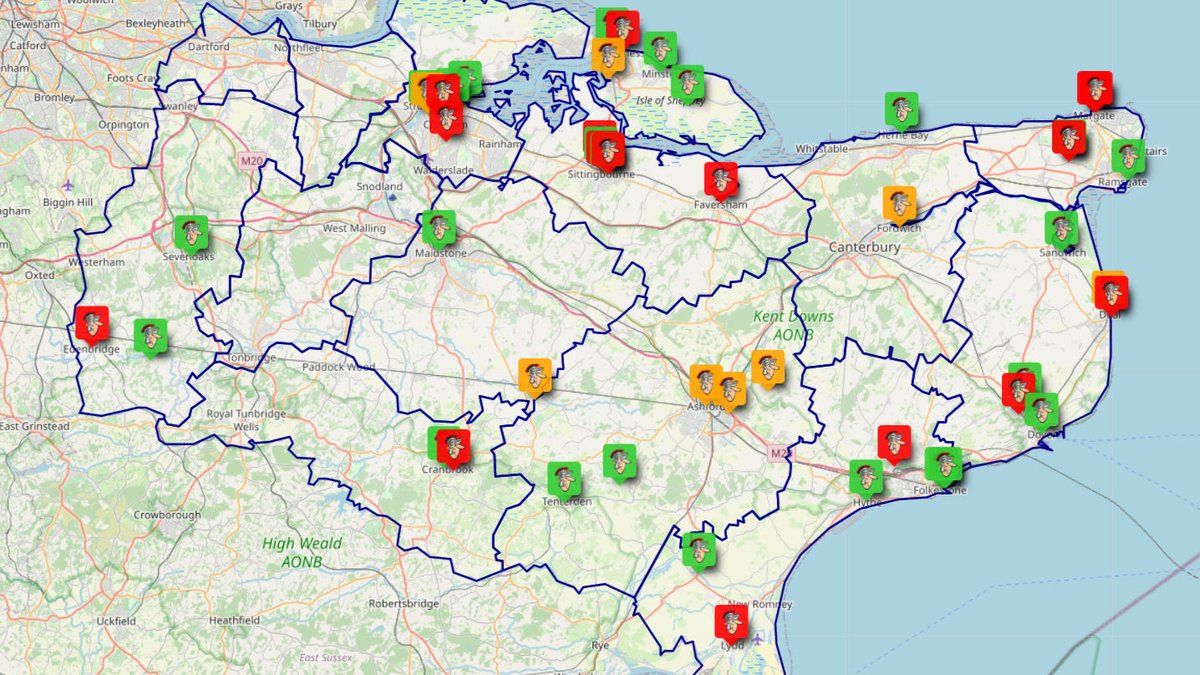The width and height of the screenshot is (1200, 675).
Task: Select the West Malling label
Action: pos(353,228)
